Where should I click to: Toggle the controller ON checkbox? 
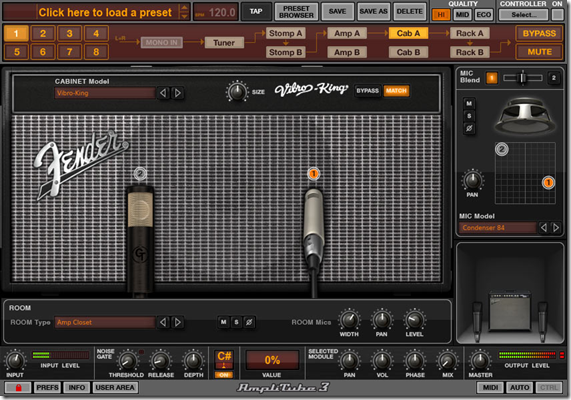[557, 15]
